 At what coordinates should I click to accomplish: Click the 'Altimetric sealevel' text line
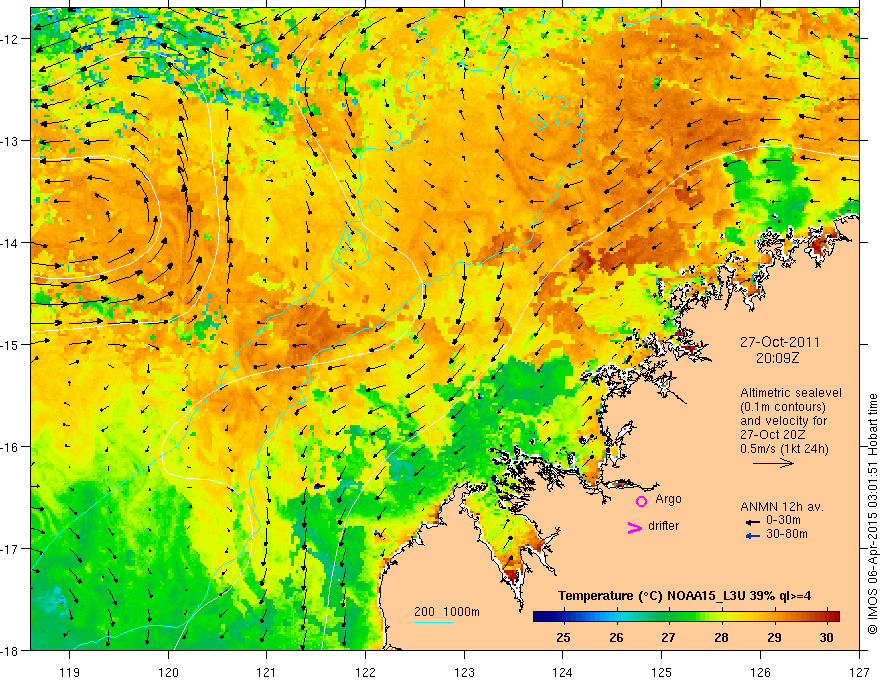pos(791,393)
